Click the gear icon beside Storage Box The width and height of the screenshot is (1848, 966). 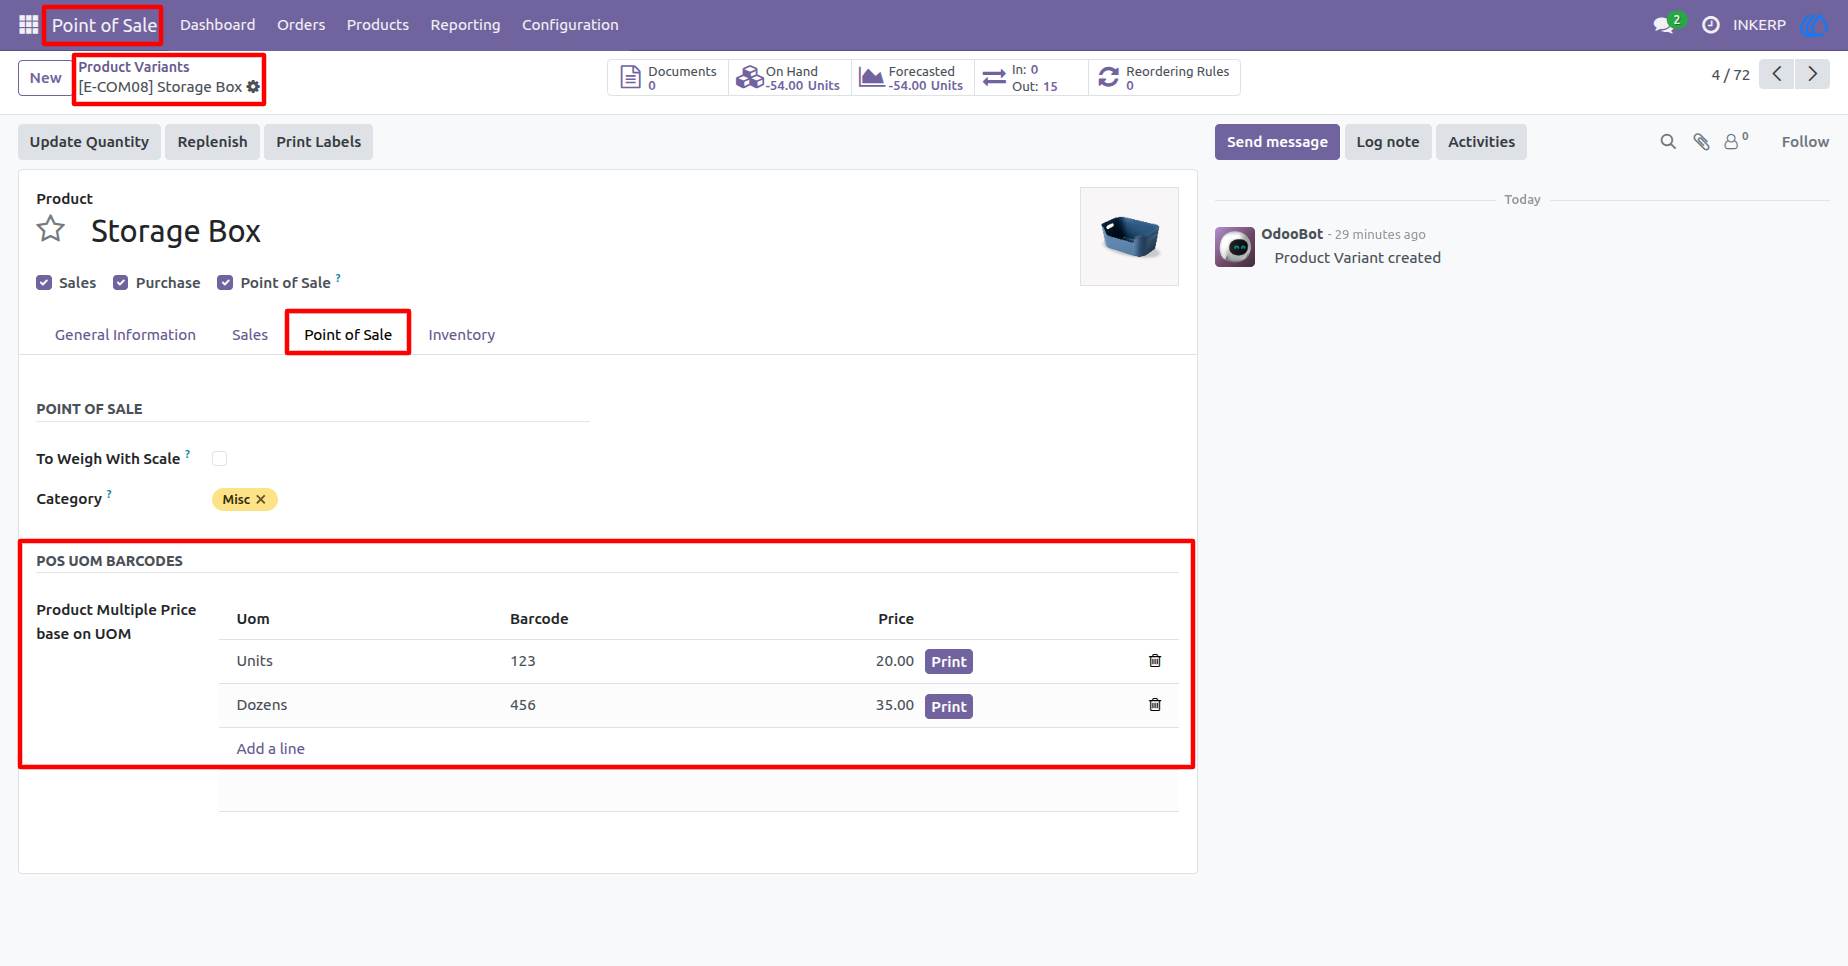253,87
